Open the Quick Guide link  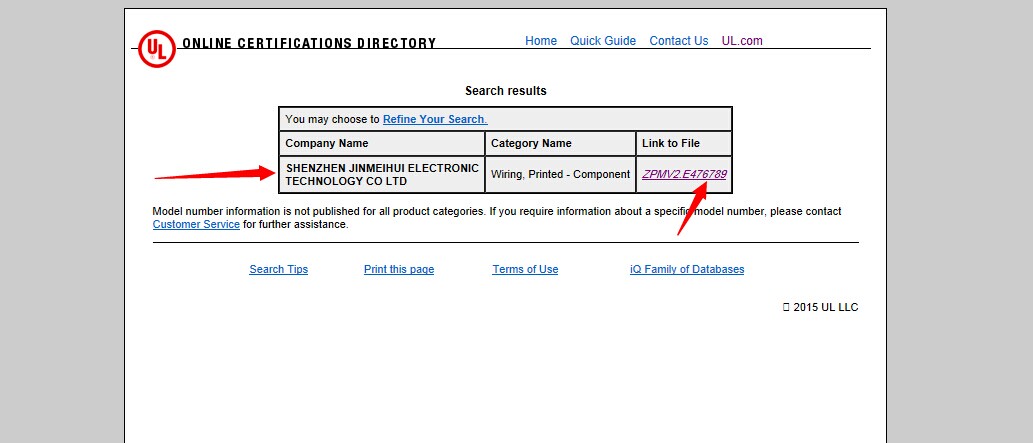coord(603,41)
